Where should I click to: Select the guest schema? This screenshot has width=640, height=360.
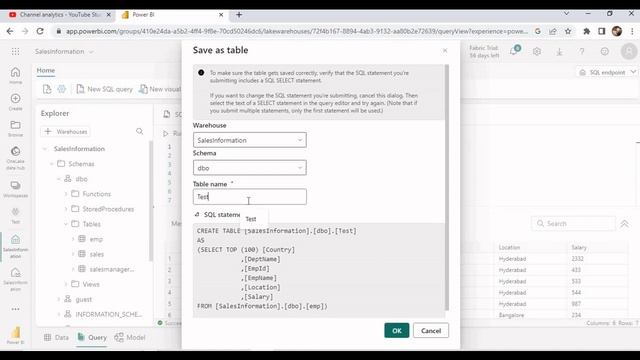coord(83,299)
